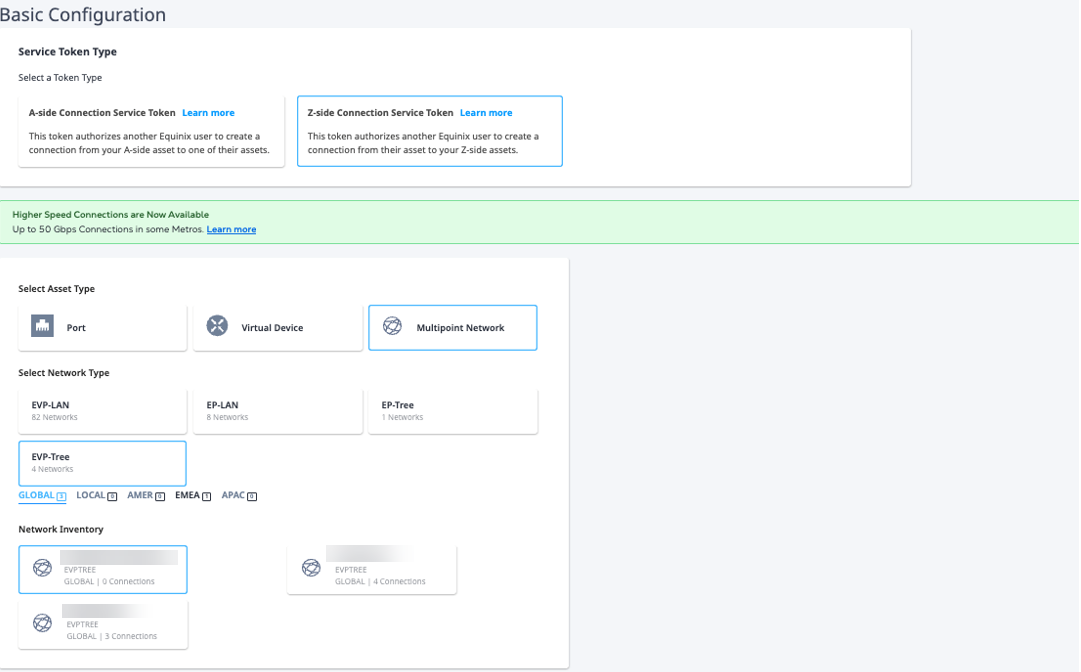1081x672 pixels.
Task: Select the EP-LAN network type
Action: pos(278,411)
